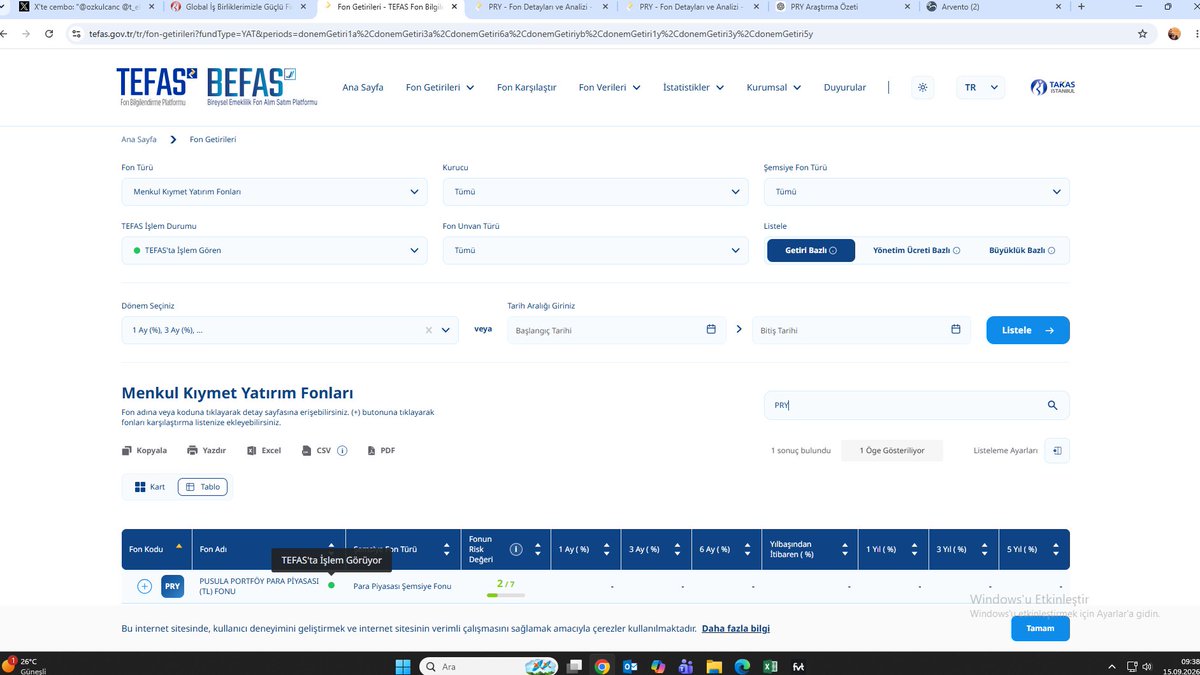Click the BEFAS logo
Image resolution: width=1200 pixels, height=675 pixels.
pyautogui.click(x=262, y=87)
